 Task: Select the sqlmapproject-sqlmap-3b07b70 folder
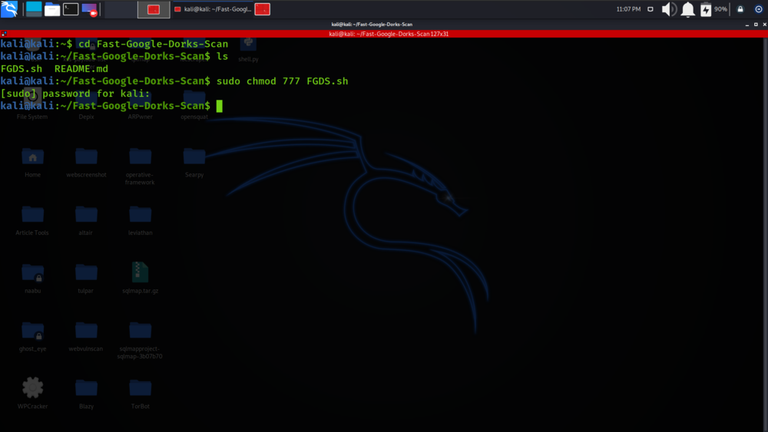(140, 340)
